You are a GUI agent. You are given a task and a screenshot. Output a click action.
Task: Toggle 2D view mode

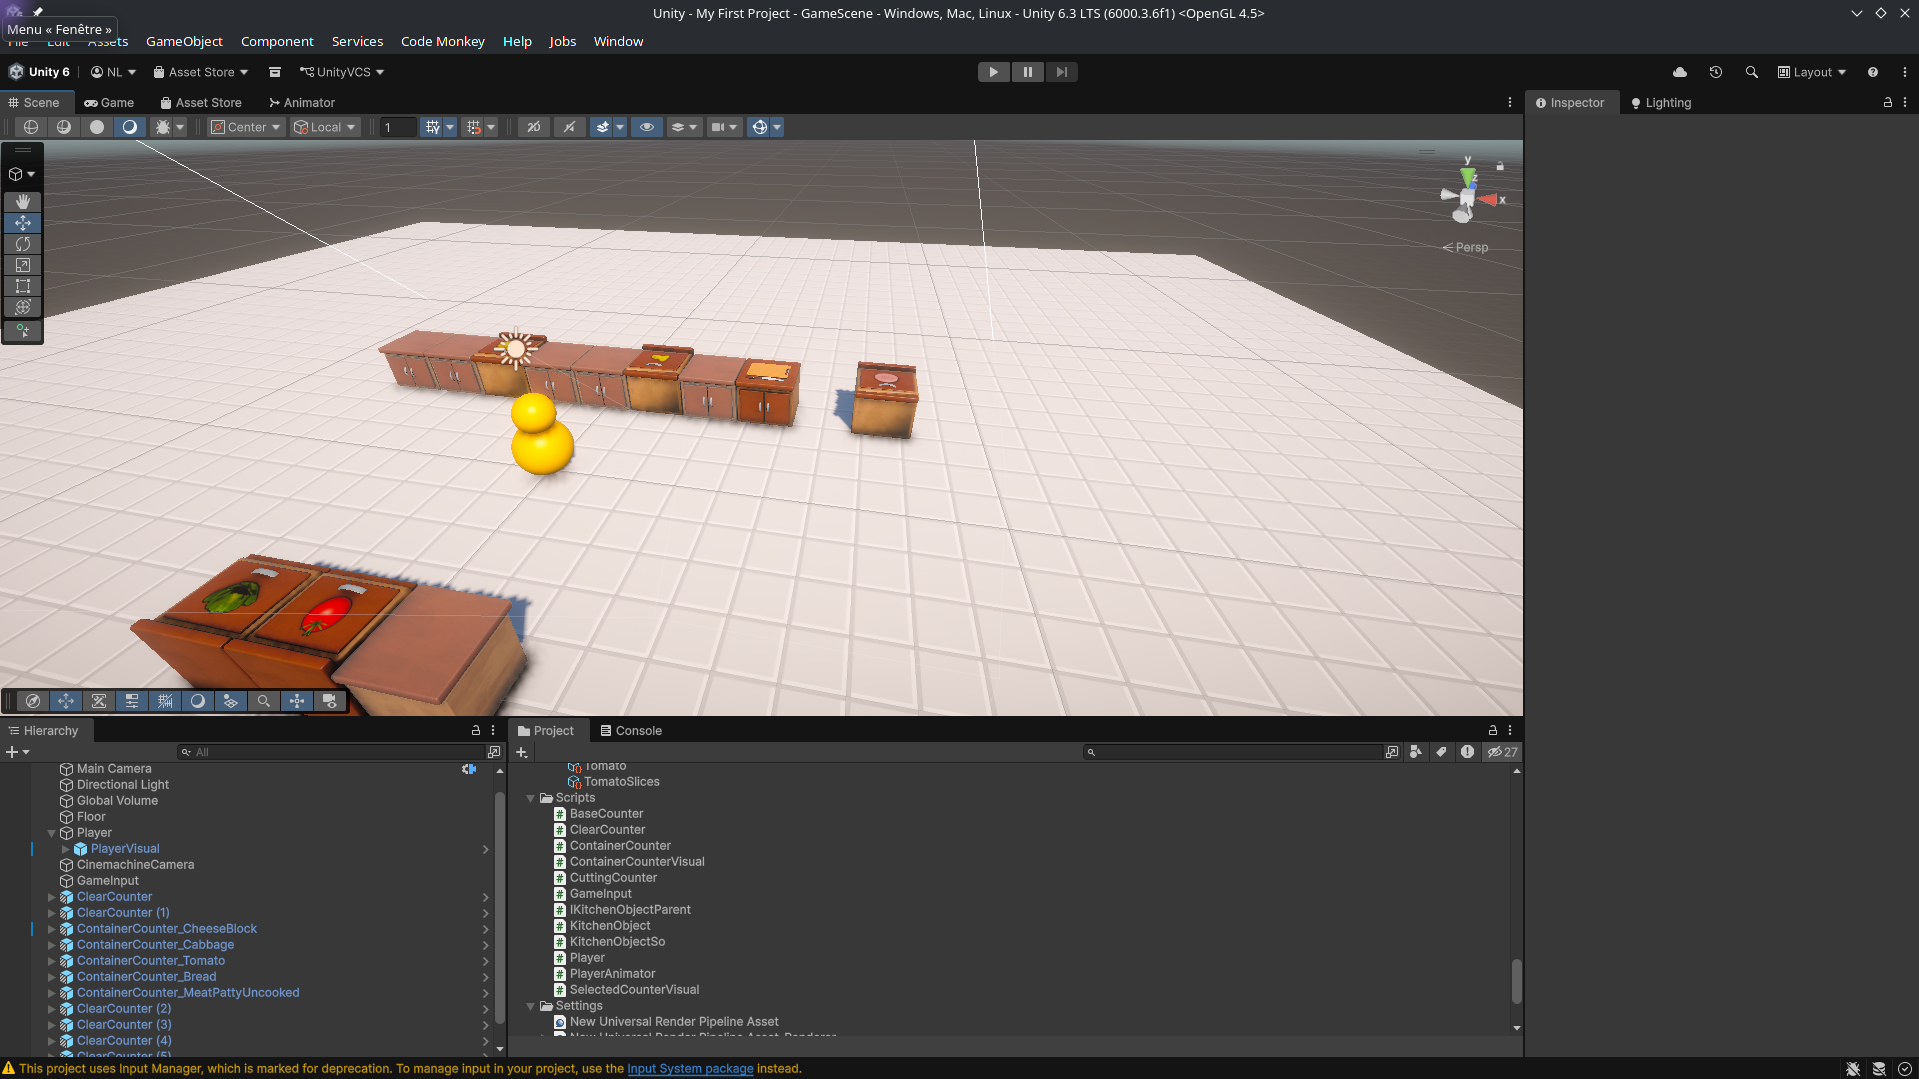534,127
